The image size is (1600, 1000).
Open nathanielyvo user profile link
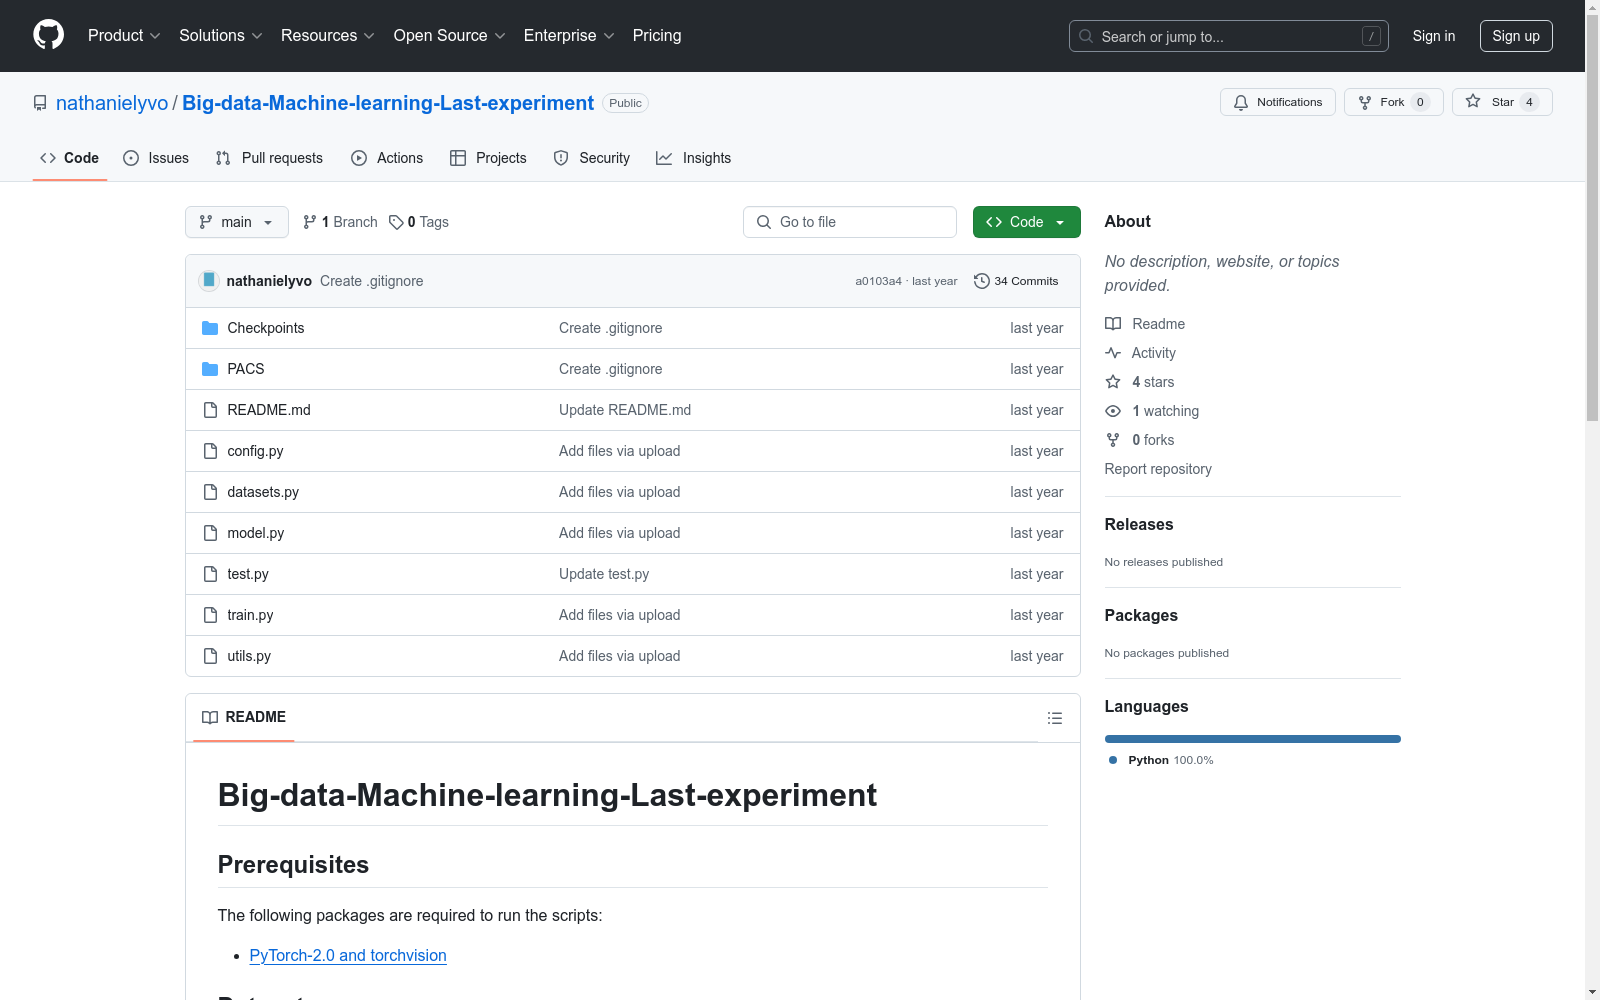point(112,103)
